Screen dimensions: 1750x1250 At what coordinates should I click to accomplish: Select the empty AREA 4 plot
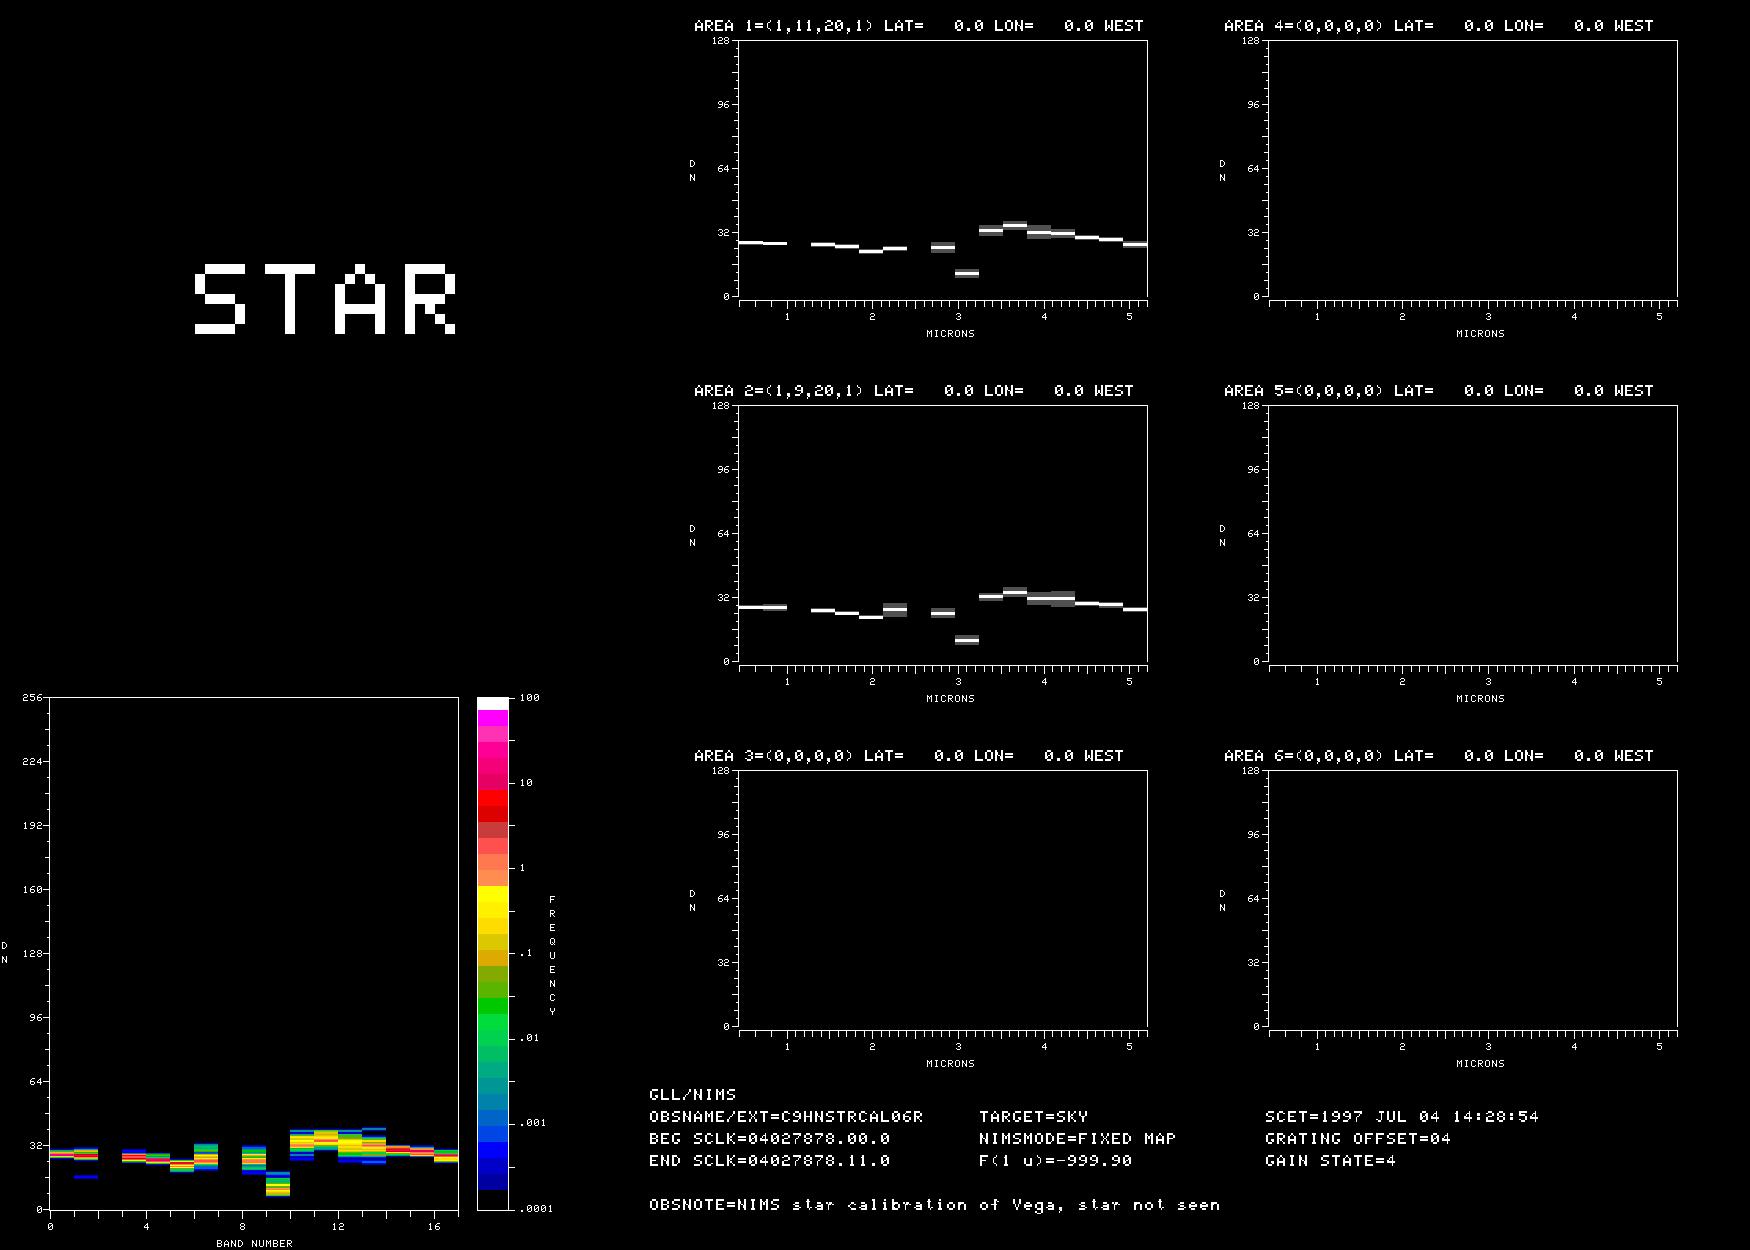point(1473,169)
